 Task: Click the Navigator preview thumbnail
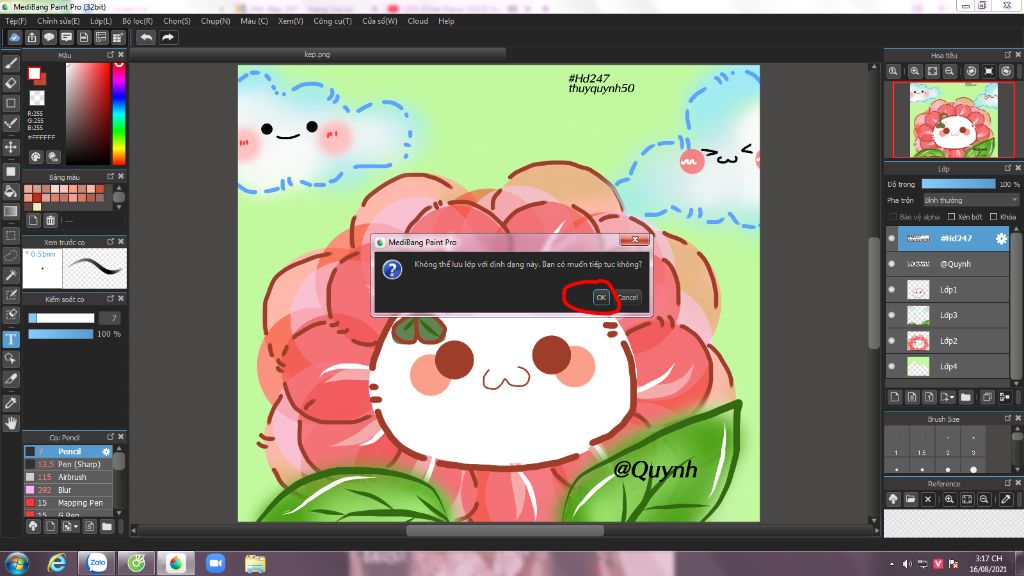coord(953,120)
